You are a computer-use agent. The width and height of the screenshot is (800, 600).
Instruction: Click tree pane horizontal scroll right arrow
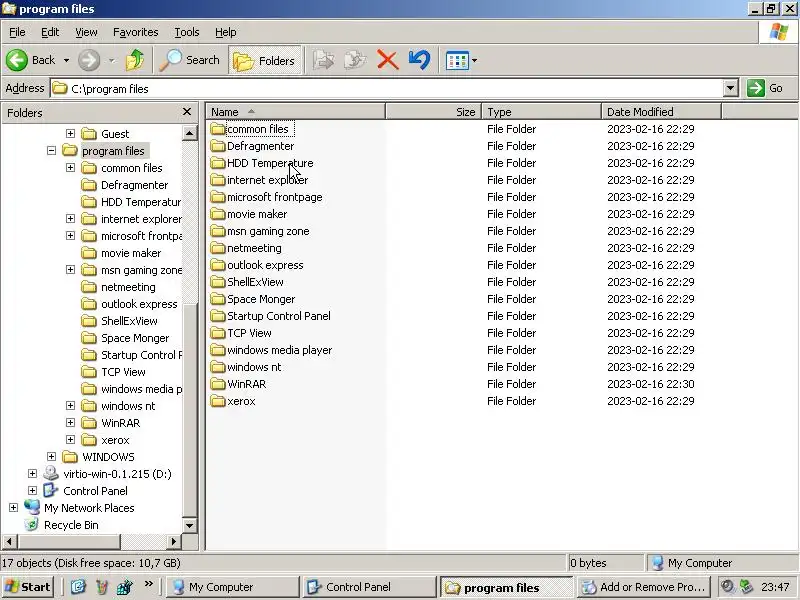click(x=174, y=541)
